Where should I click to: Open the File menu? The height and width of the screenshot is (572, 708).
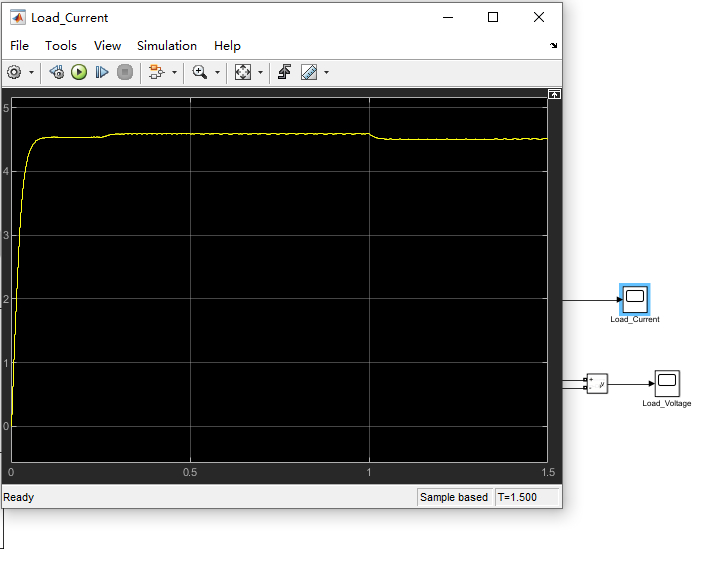pos(19,46)
